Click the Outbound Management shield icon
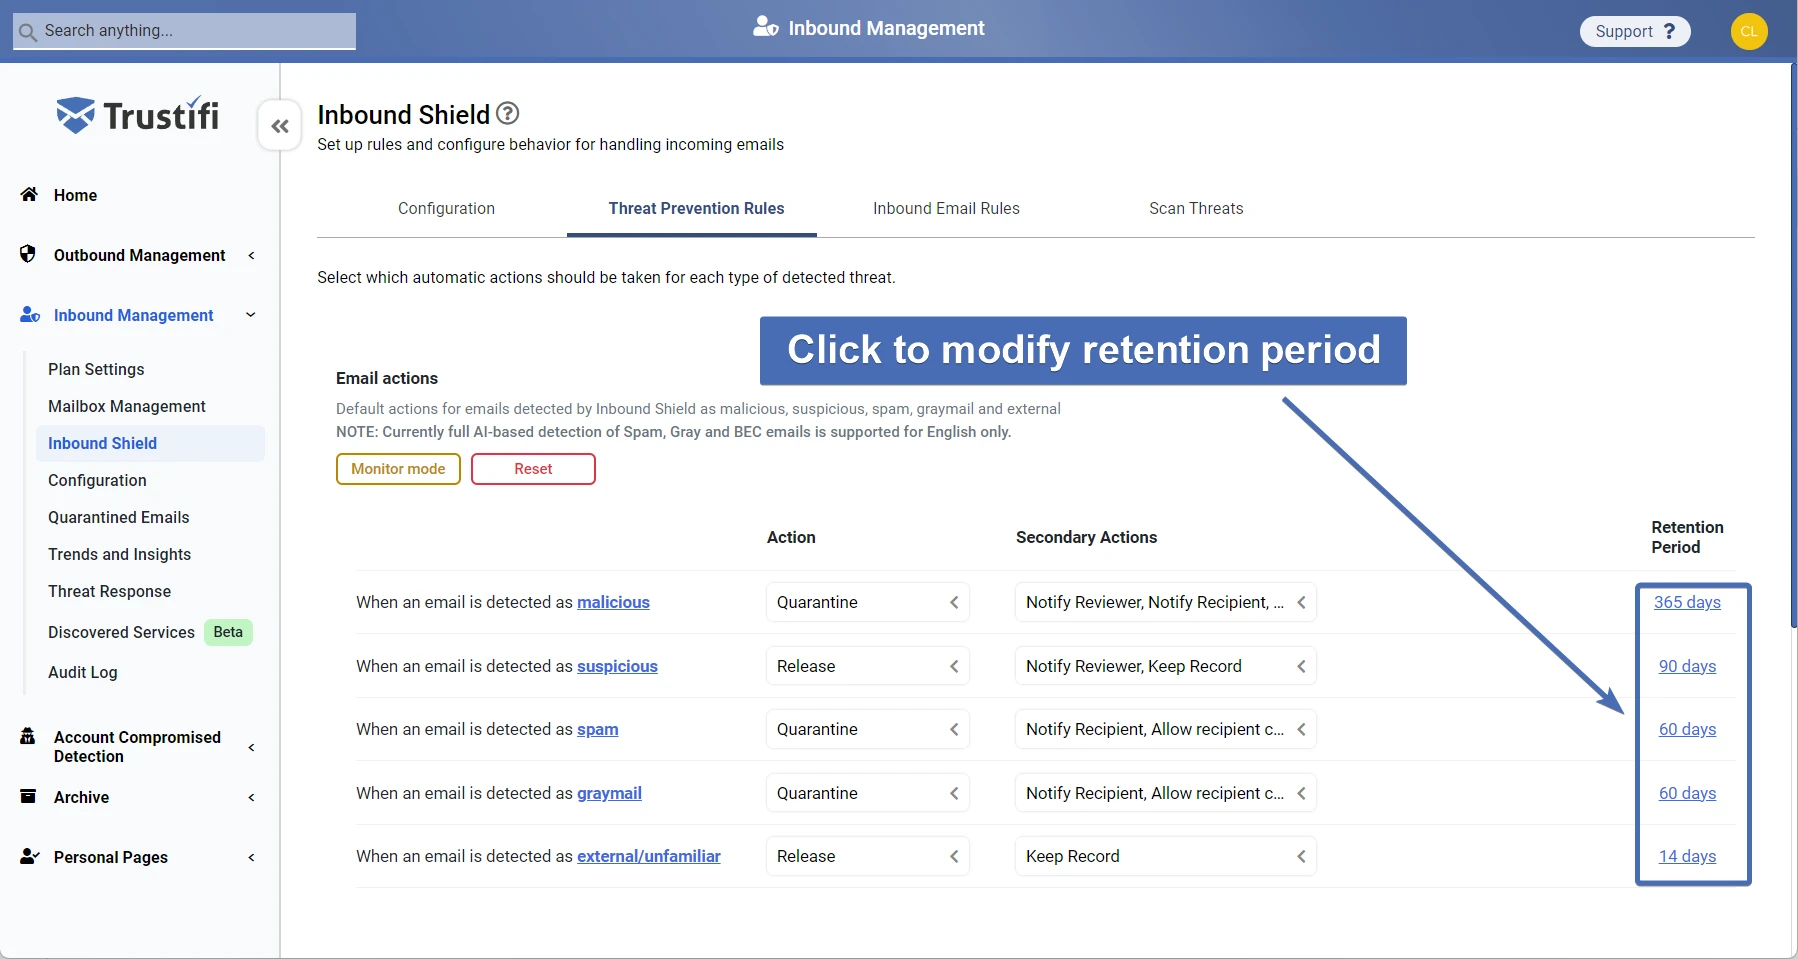The width and height of the screenshot is (1798, 959). point(28,254)
